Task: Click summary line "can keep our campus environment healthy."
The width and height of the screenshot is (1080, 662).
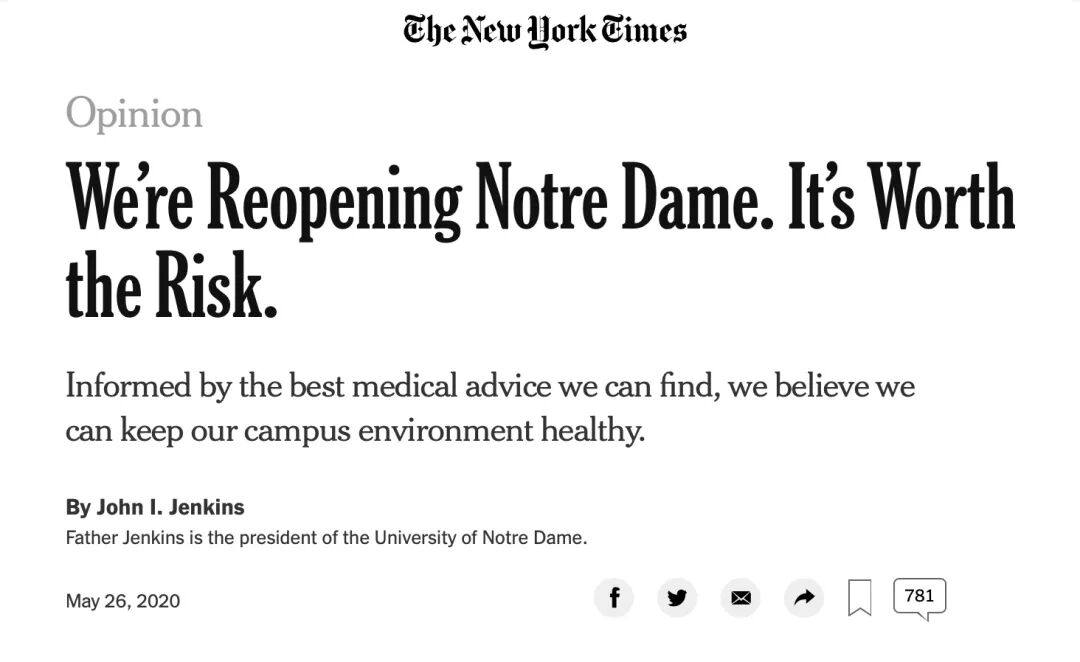Action: point(355,431)
